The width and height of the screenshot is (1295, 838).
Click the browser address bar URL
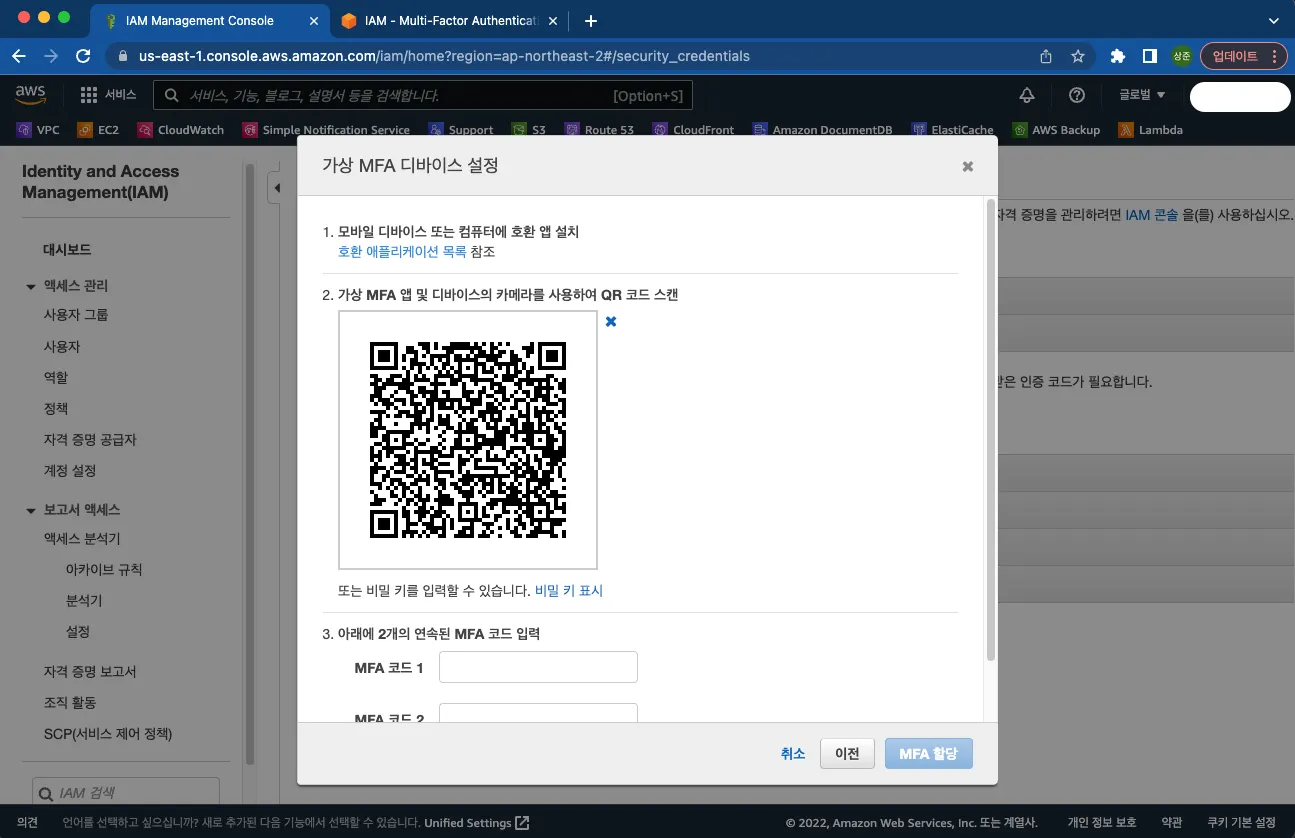click(444, 56)
